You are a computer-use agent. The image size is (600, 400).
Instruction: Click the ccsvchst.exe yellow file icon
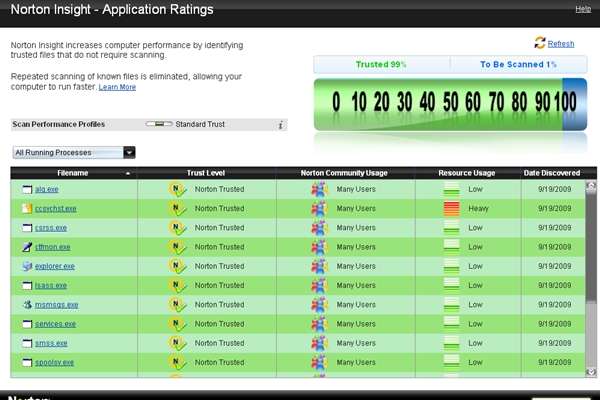[x=27, y=208]
